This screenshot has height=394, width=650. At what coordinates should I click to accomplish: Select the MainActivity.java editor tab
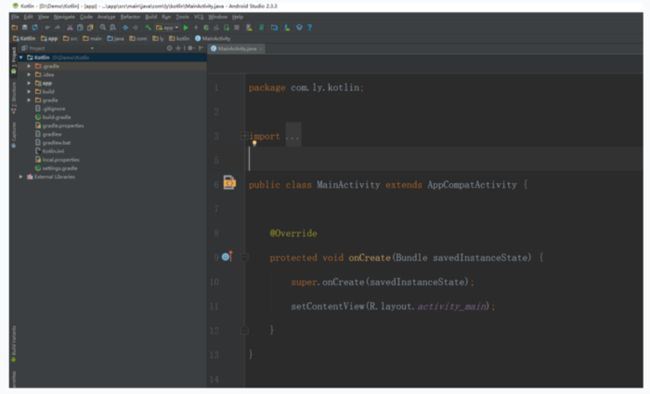tap(235, 49)
